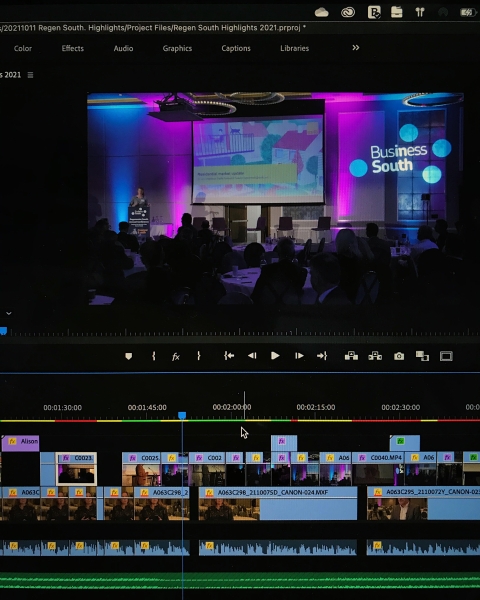
Task: Click the fx badge on clip C0025
Action: click(x=133, y=458)
